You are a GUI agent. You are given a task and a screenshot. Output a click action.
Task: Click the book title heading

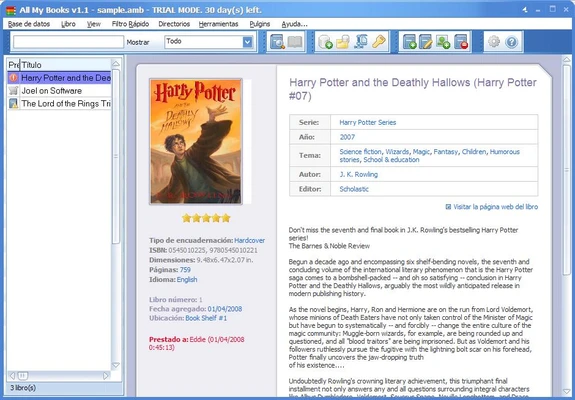[413, 89]
